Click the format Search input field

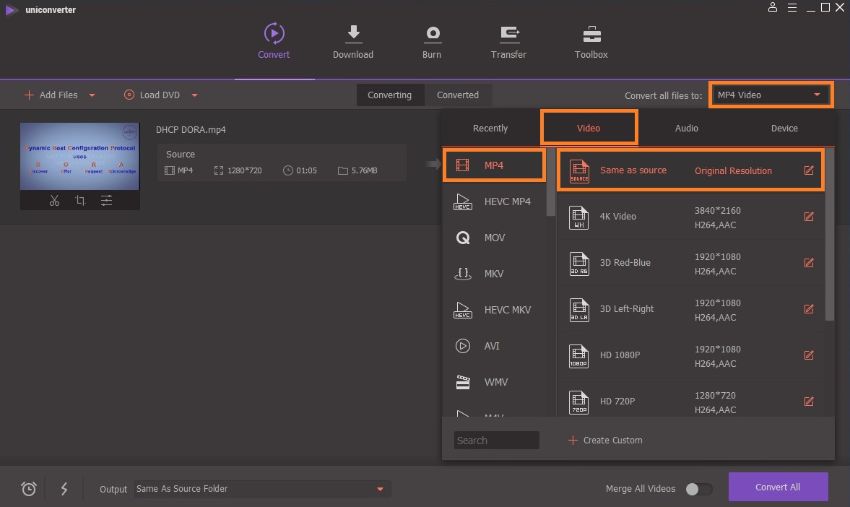(x=496, y=440)
